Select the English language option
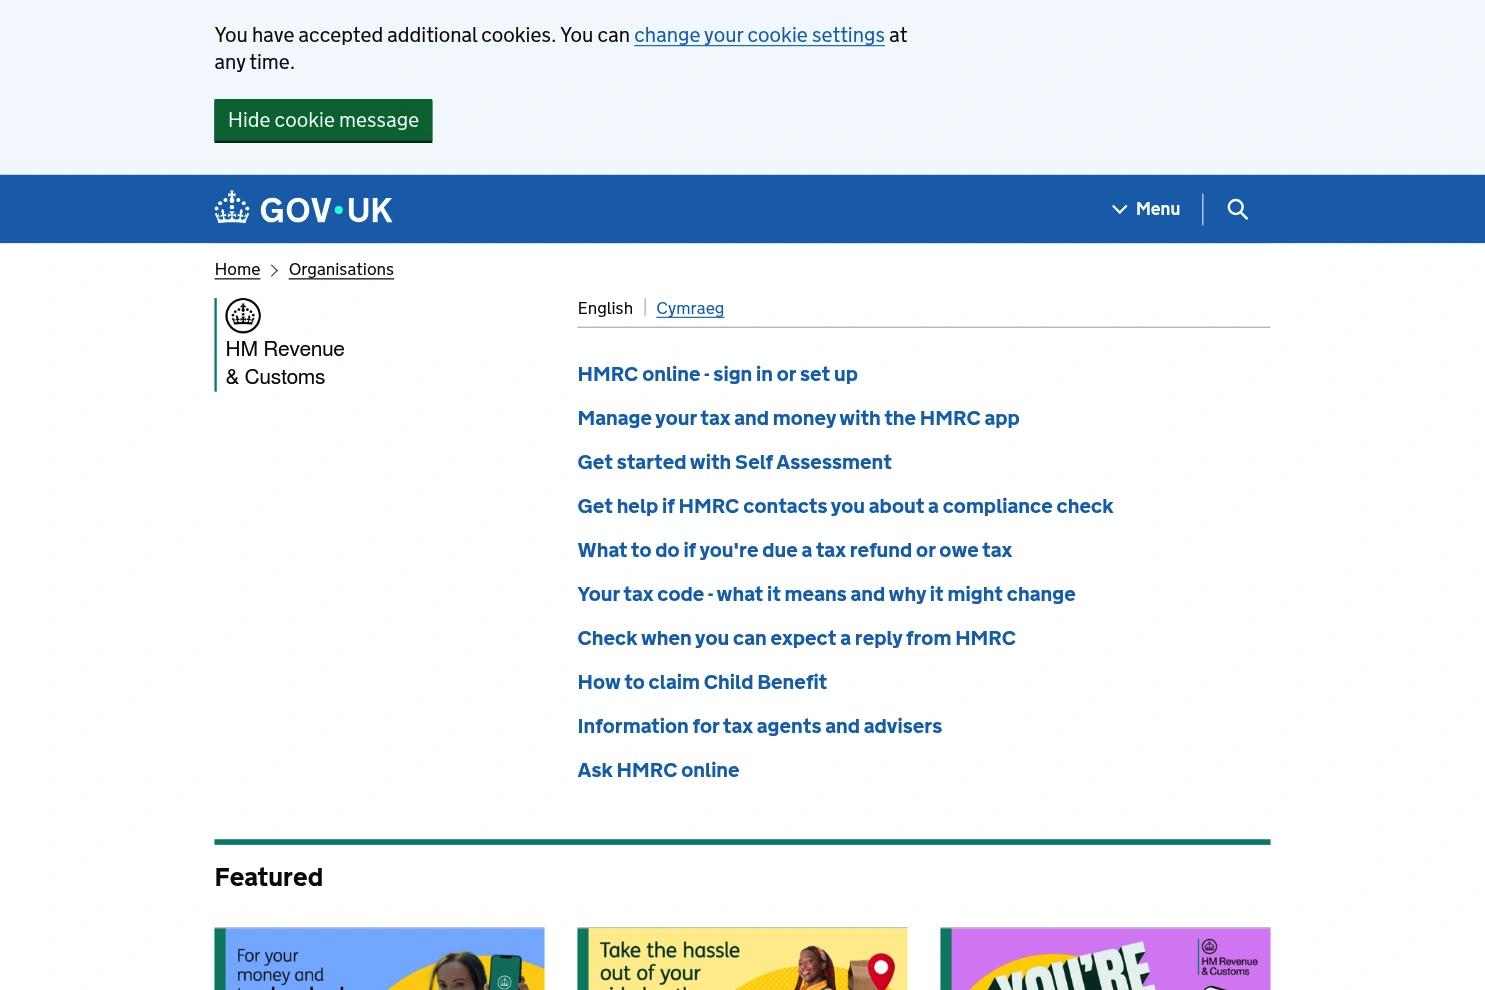 tap(605, 308)
